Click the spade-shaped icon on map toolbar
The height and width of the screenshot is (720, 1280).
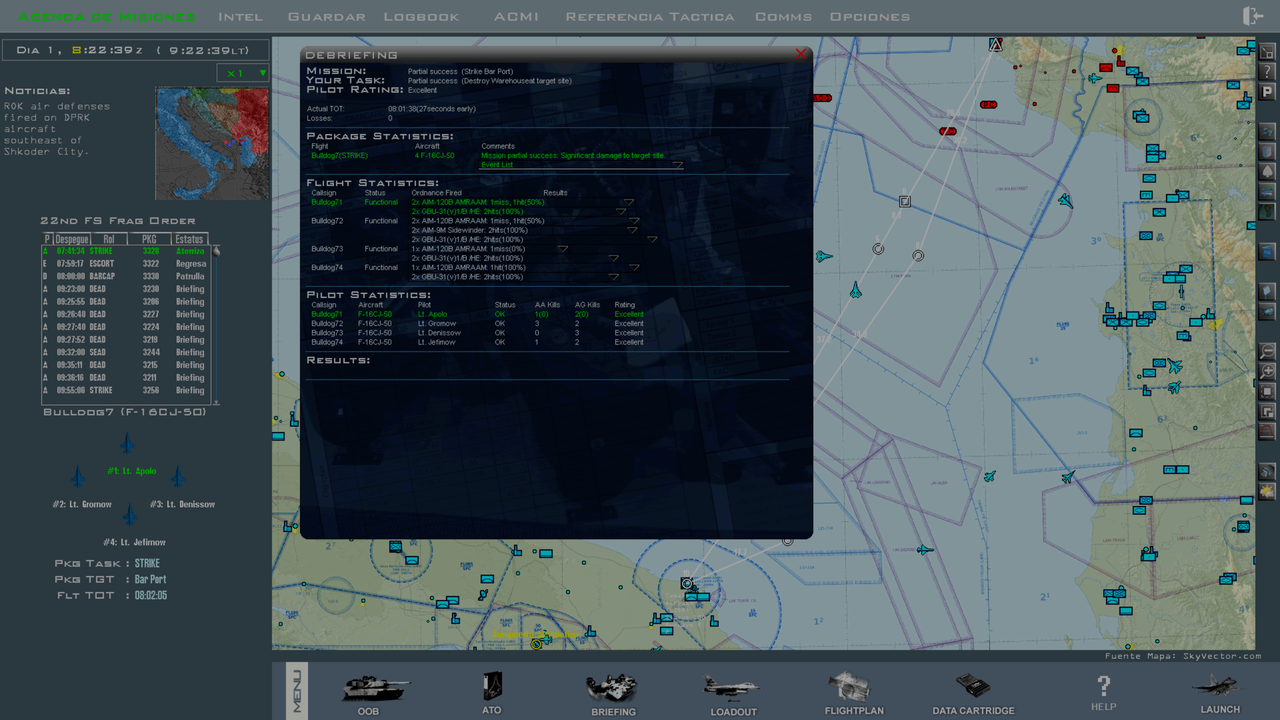[1267, 171]
